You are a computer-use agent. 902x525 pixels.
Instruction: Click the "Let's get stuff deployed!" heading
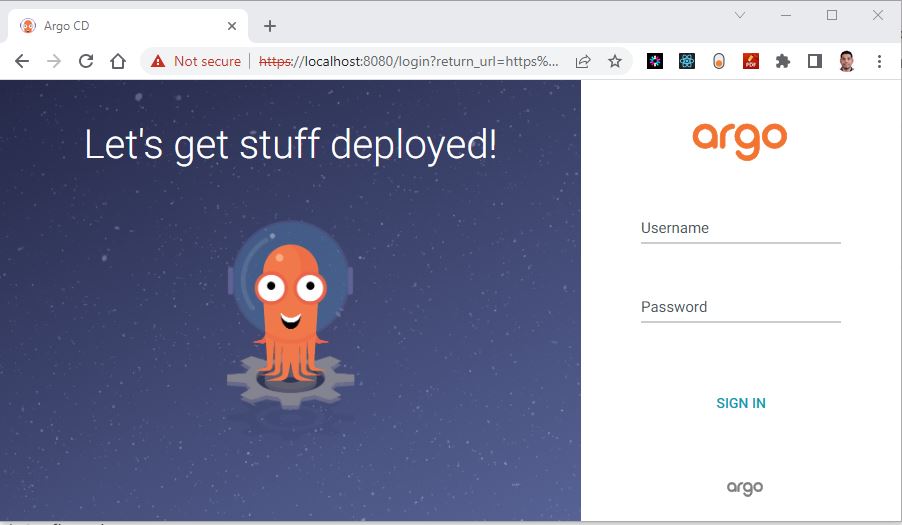click(x=291, y=145)
